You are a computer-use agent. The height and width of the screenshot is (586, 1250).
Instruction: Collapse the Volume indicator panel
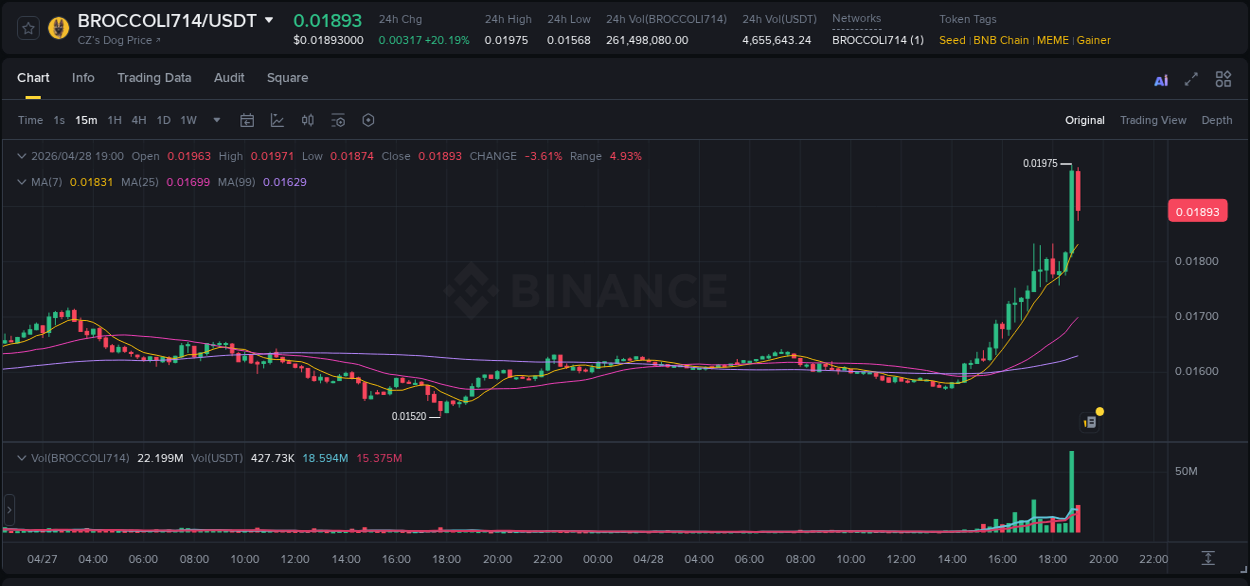pos(22,457)
